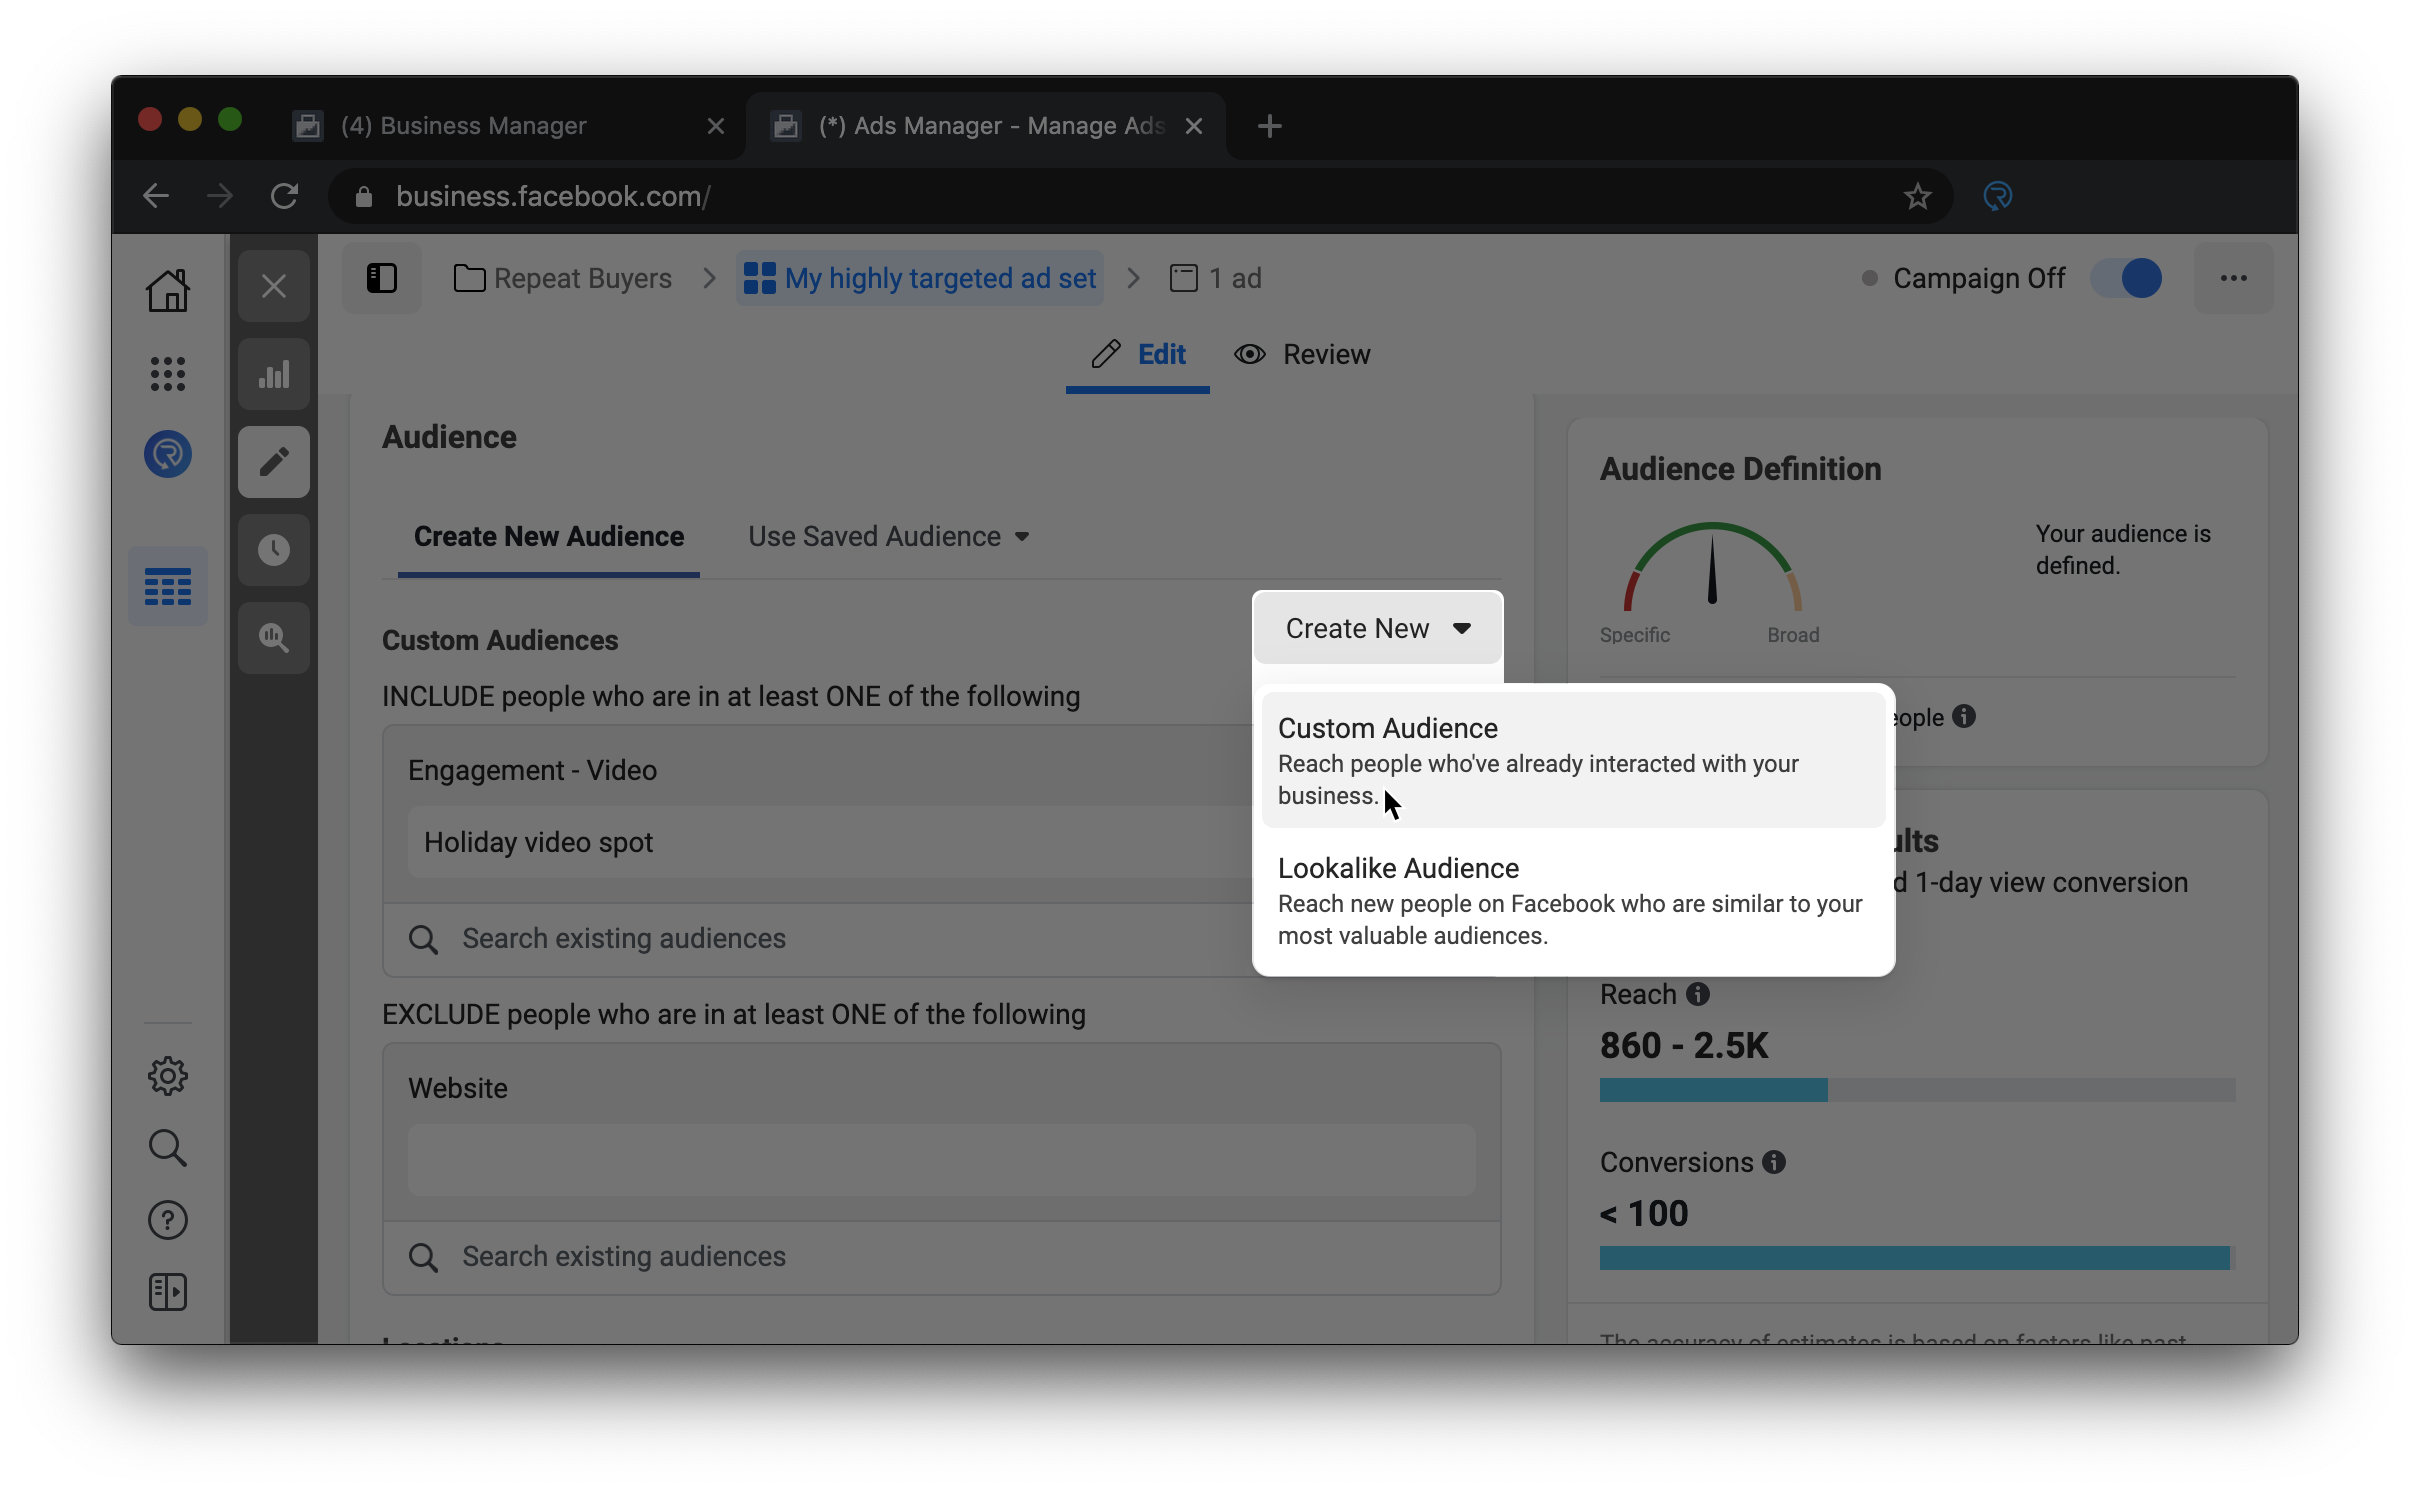Collapse the Create New dropdown
Viewport: 2410px width, 1492px height.
(1378, 628)
